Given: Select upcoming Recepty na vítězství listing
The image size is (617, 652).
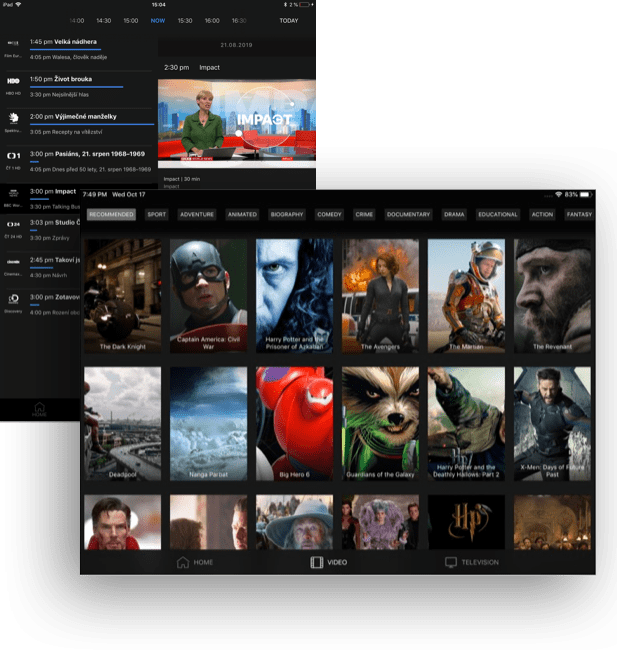Looking at the screenshot, I should [x=66, y=132].
